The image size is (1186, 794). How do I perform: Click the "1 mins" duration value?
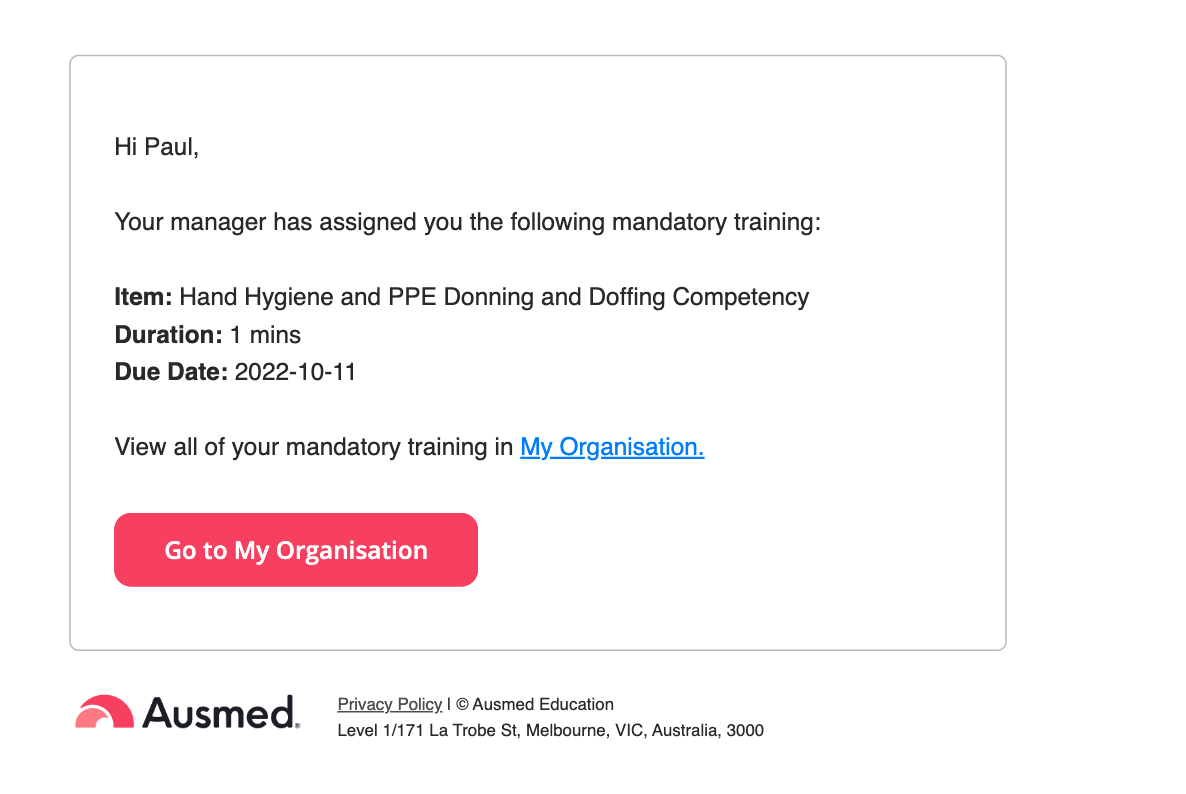point(265,334)
